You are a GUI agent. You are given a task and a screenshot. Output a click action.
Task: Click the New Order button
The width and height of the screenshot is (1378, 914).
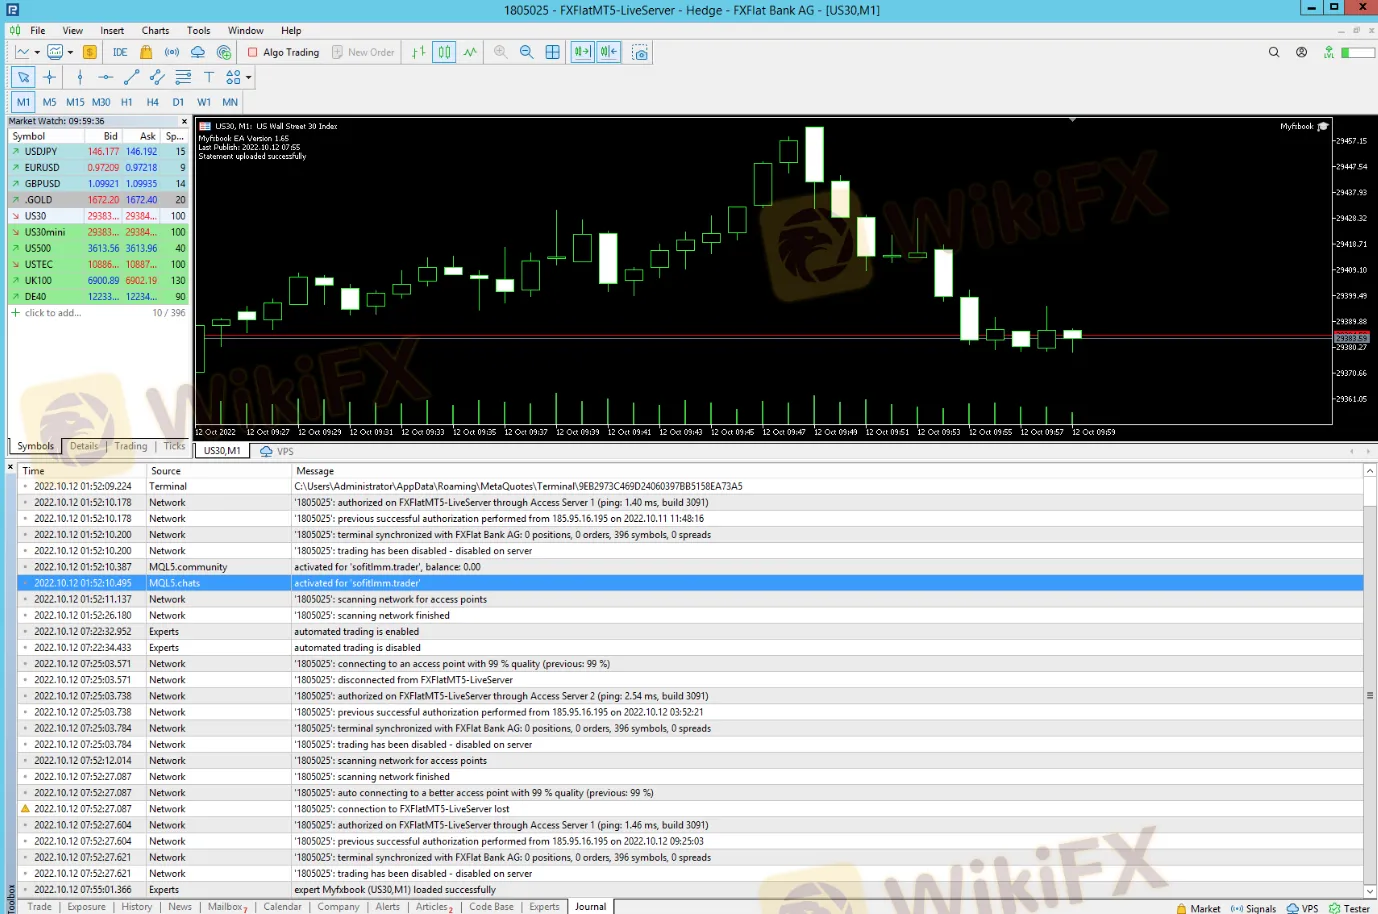click(x=364, y=52)
